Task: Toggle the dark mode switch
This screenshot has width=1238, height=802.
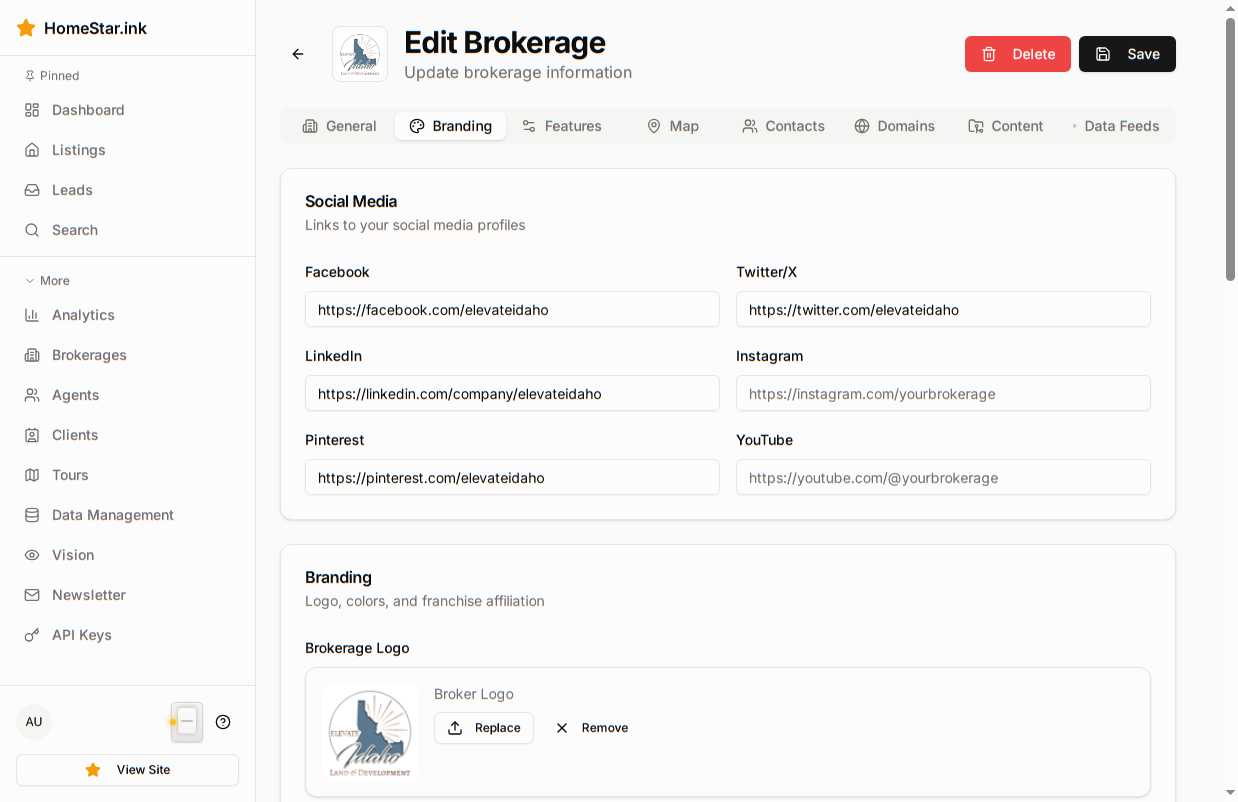Action: 186,721
